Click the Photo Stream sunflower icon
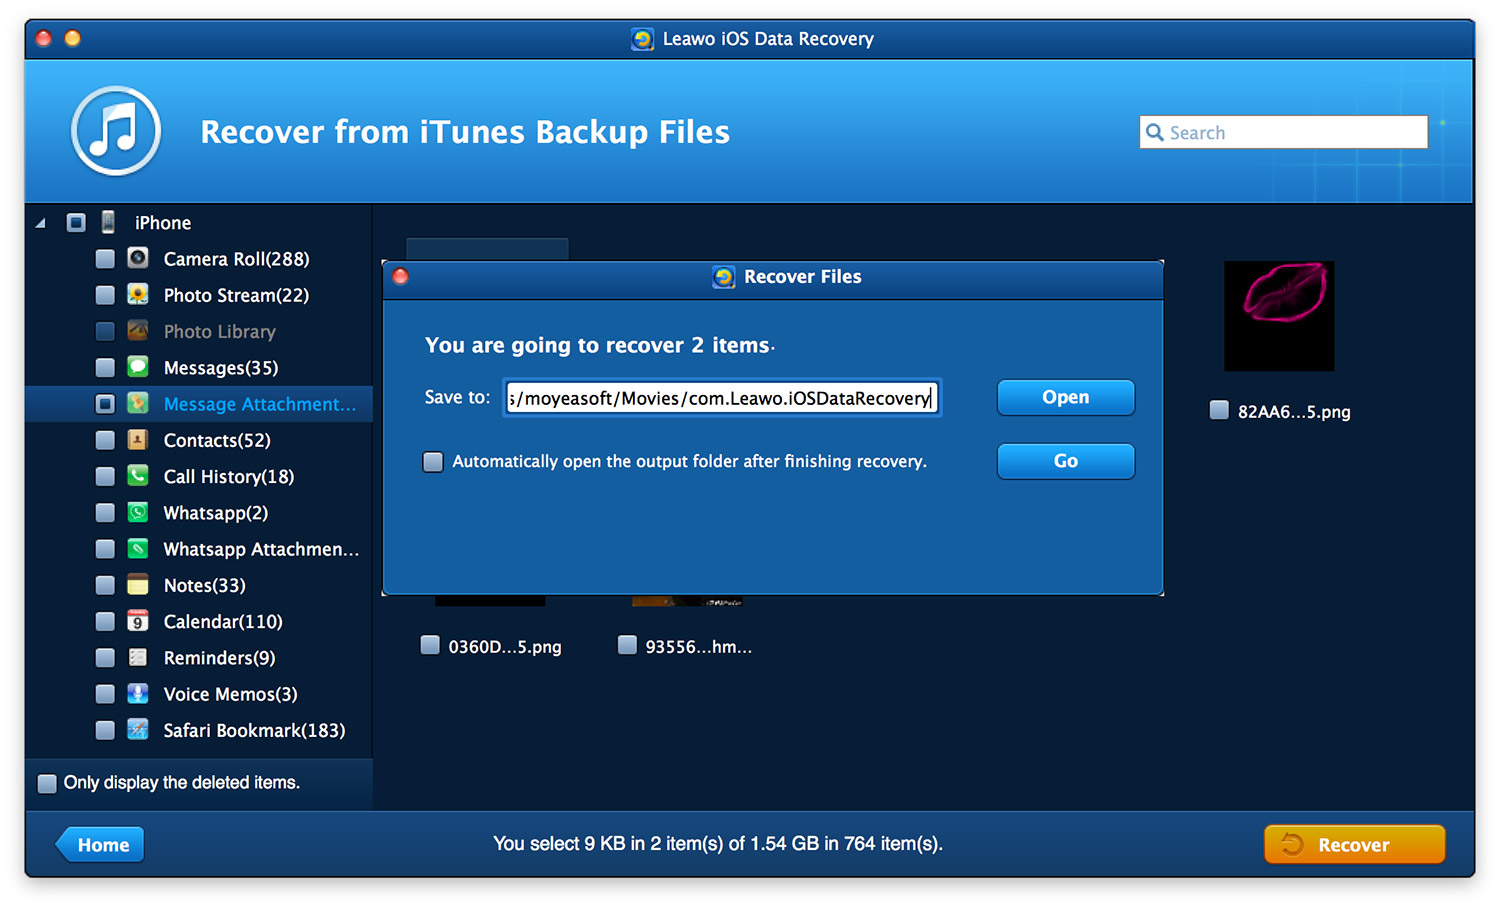This screenshot has width=1500, height=908. click(x=138, y=294)
